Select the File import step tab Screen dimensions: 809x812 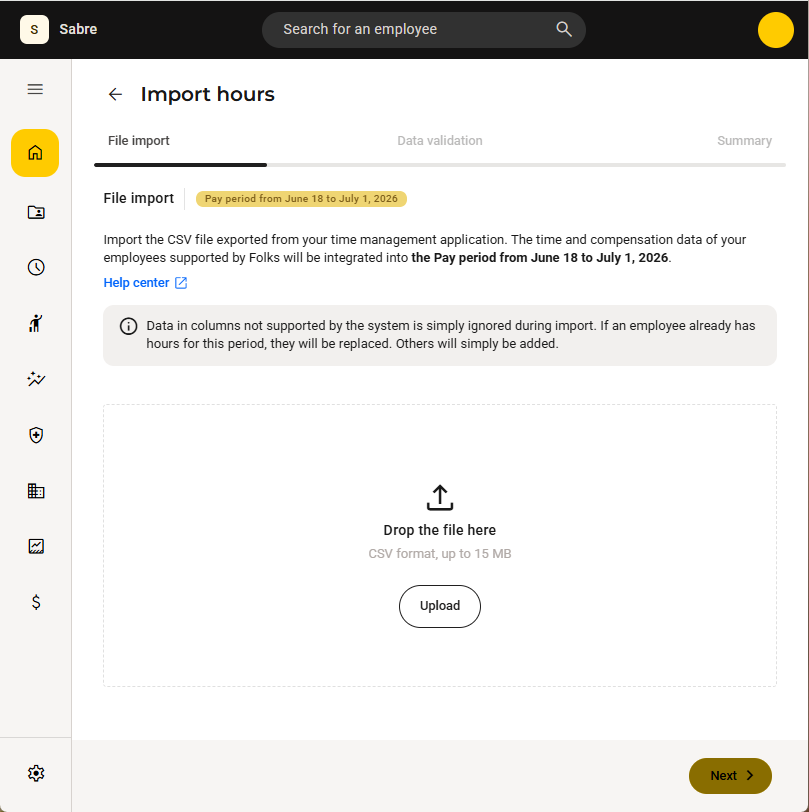click(x=138, y=141)
